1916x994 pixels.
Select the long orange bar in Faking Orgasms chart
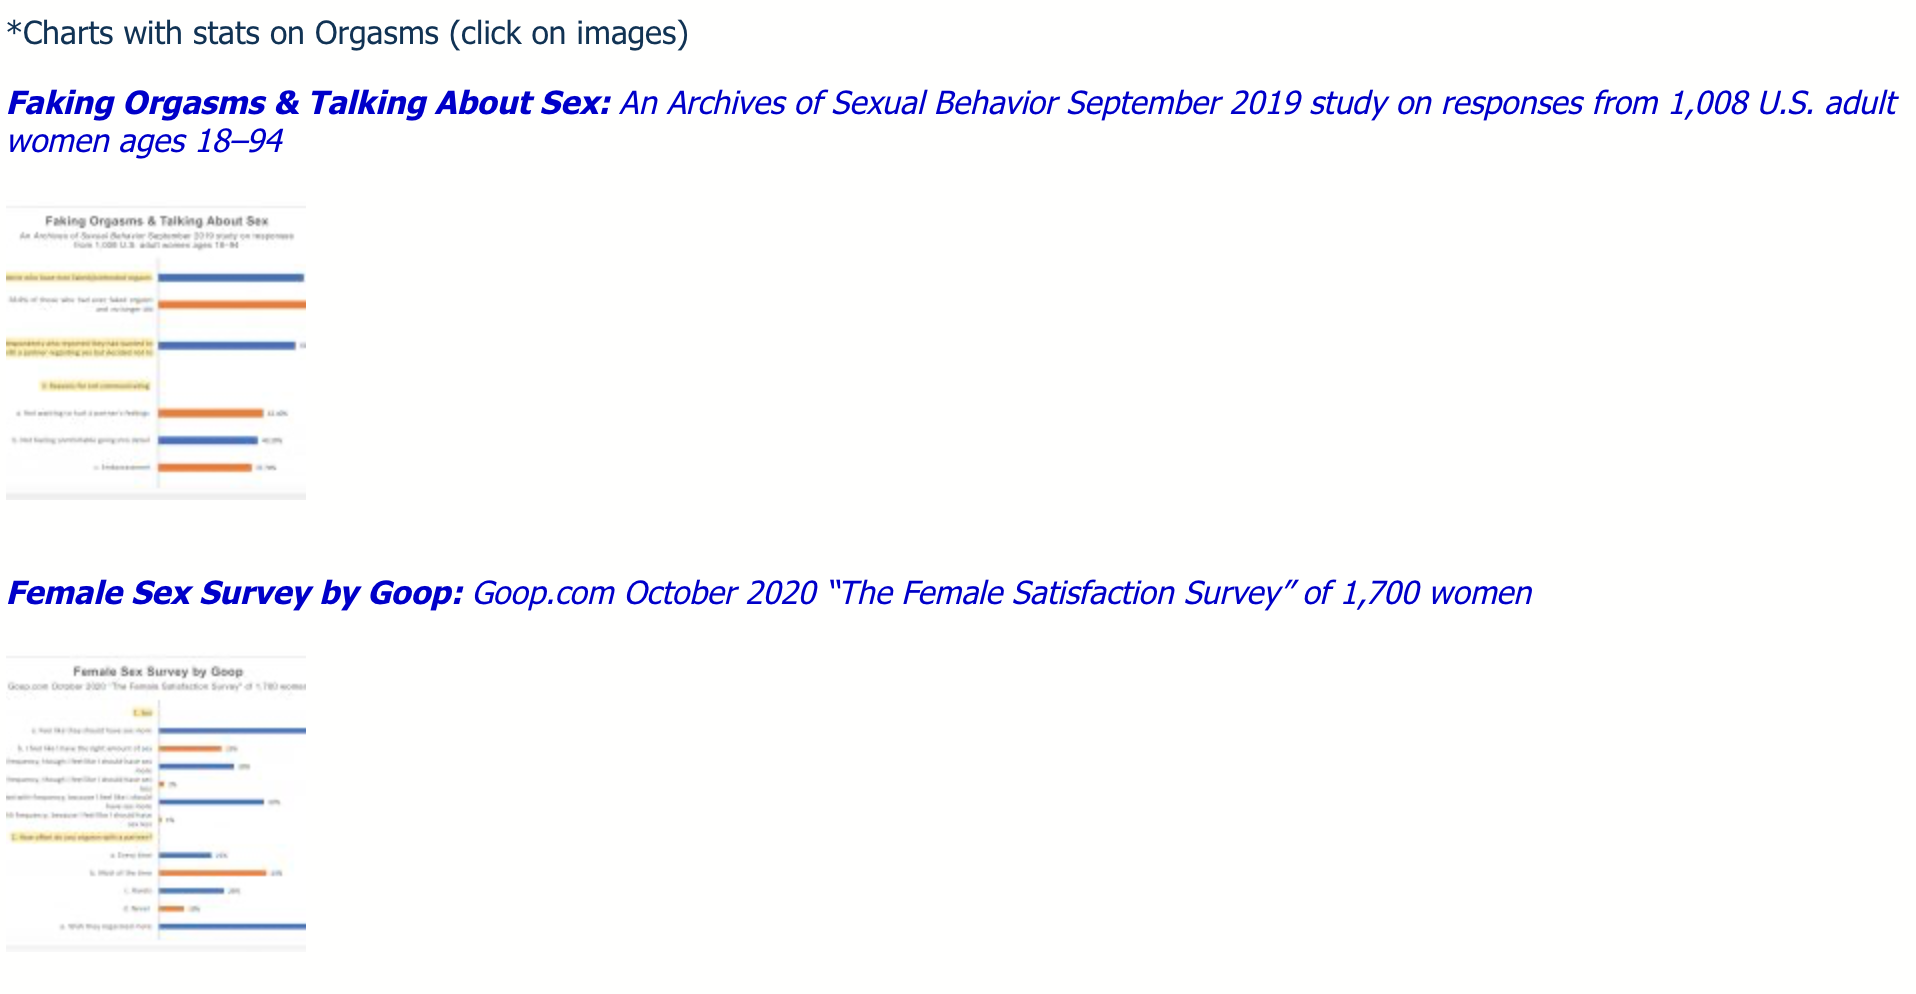pyautogui.click(x=232, y=304)
